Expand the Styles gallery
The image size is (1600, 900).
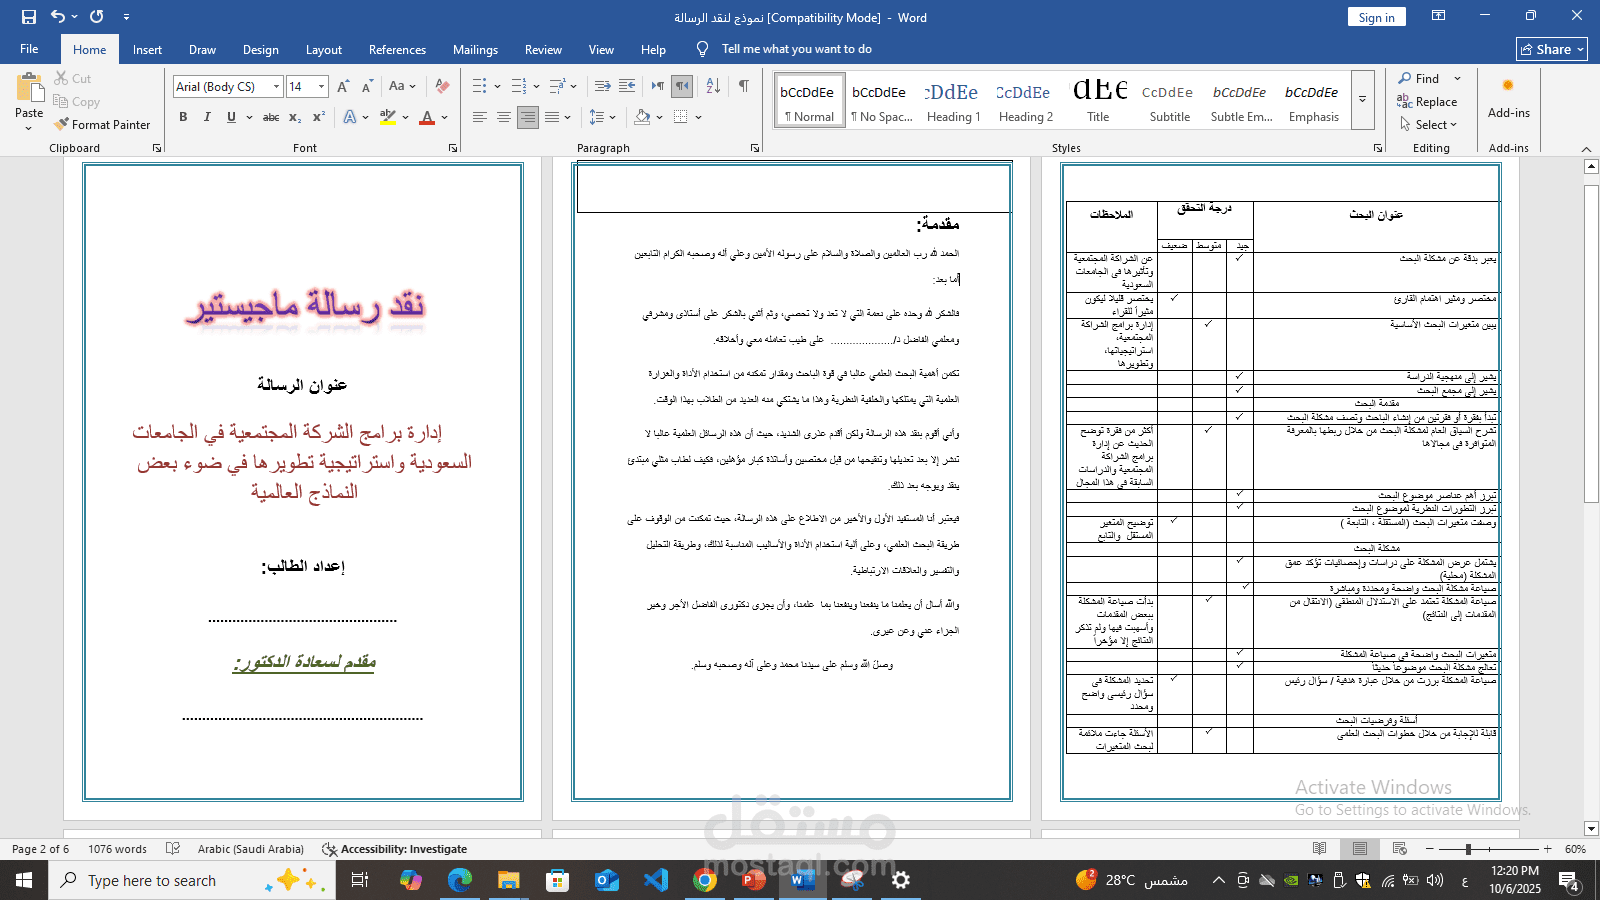[x=1362, y=100]
